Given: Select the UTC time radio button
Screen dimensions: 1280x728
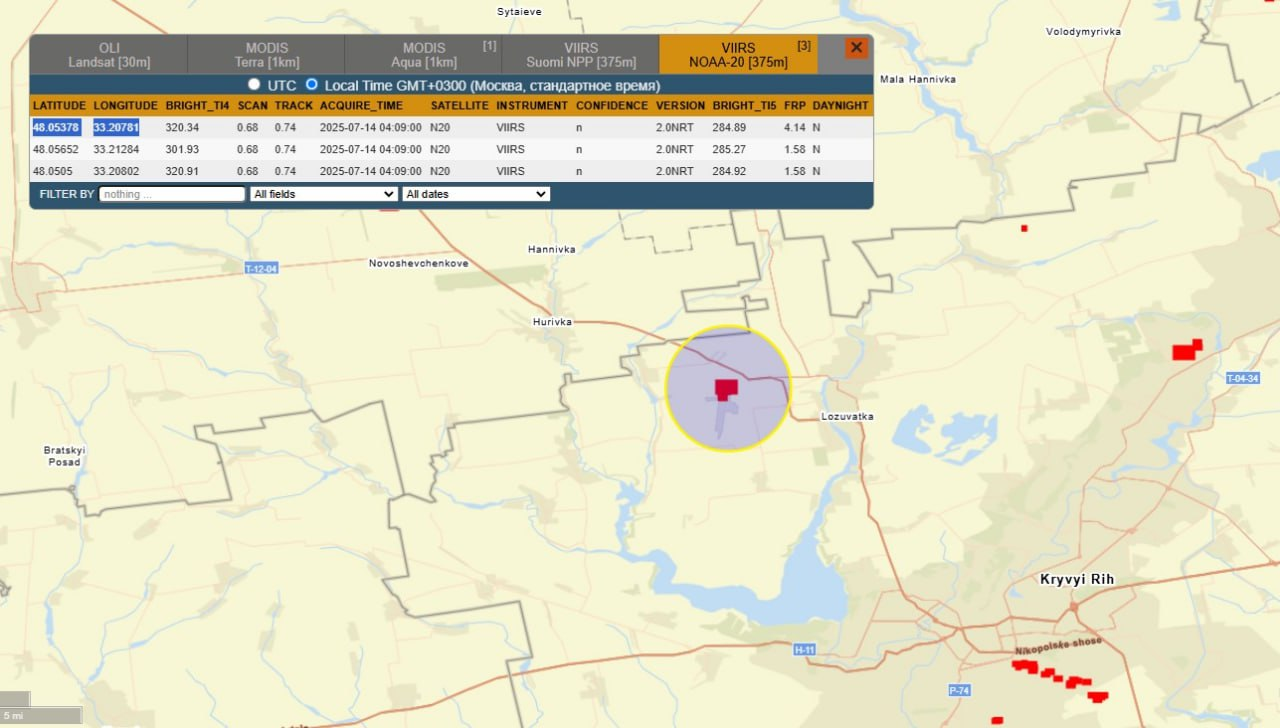Looking at the screenshot, I should tap(254, 85).
